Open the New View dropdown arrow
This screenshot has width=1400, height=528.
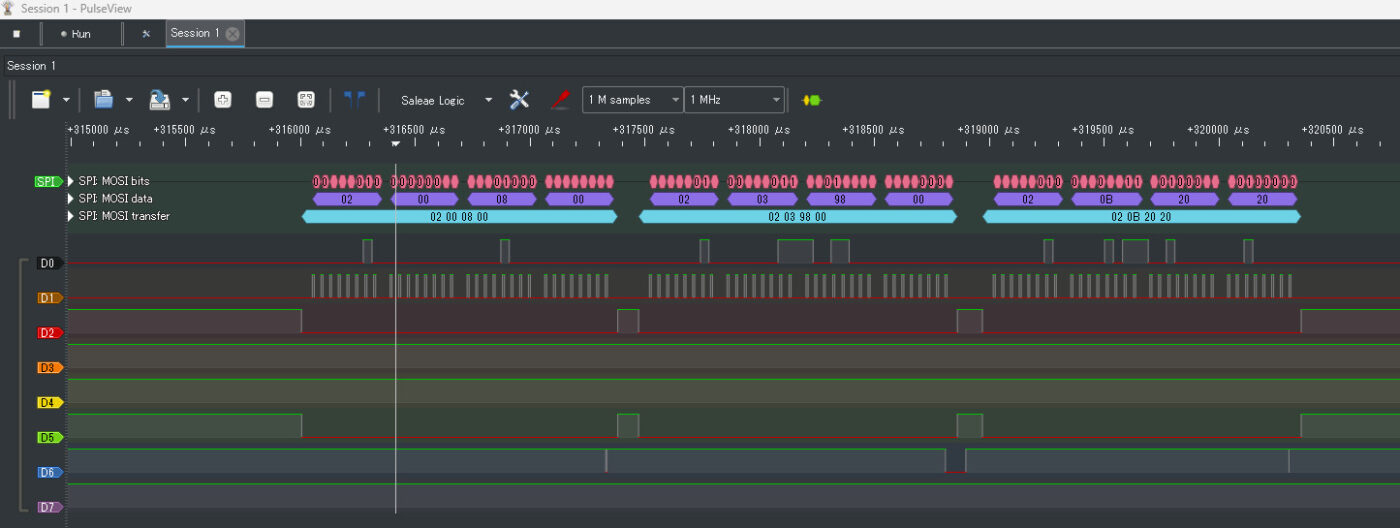[x=66, y=100]
